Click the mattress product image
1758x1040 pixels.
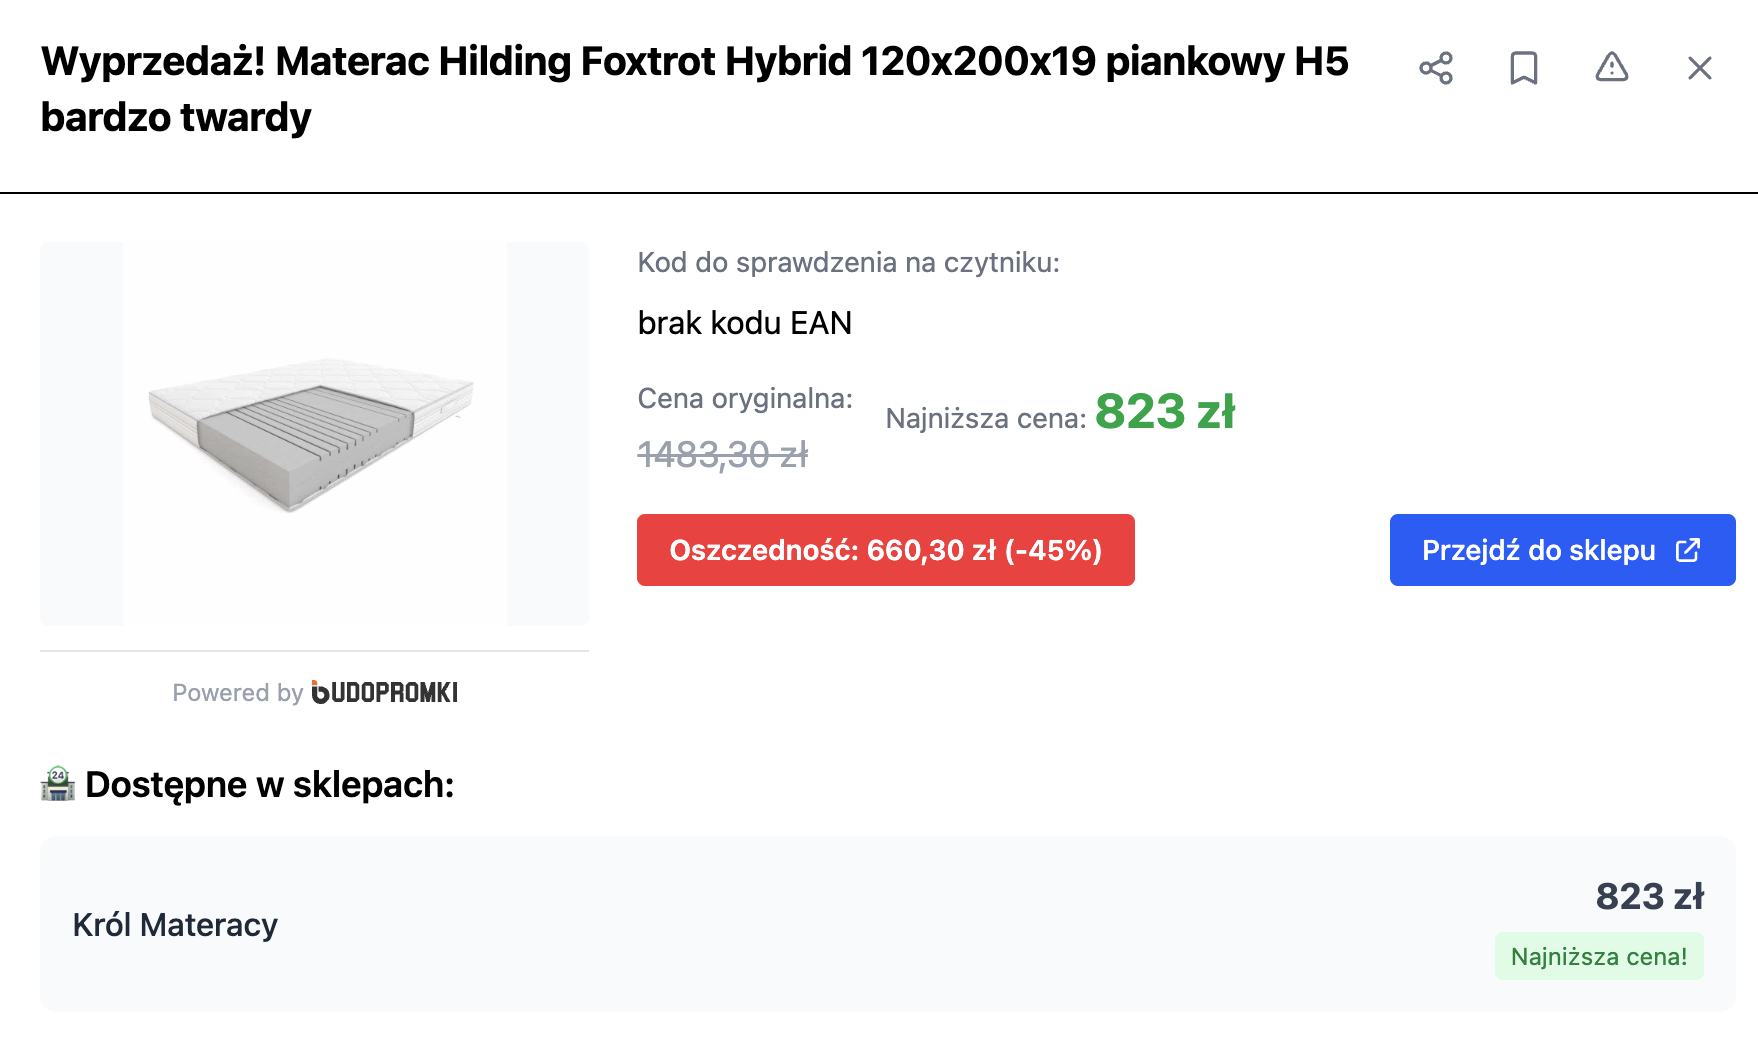[x=314, y=434]
